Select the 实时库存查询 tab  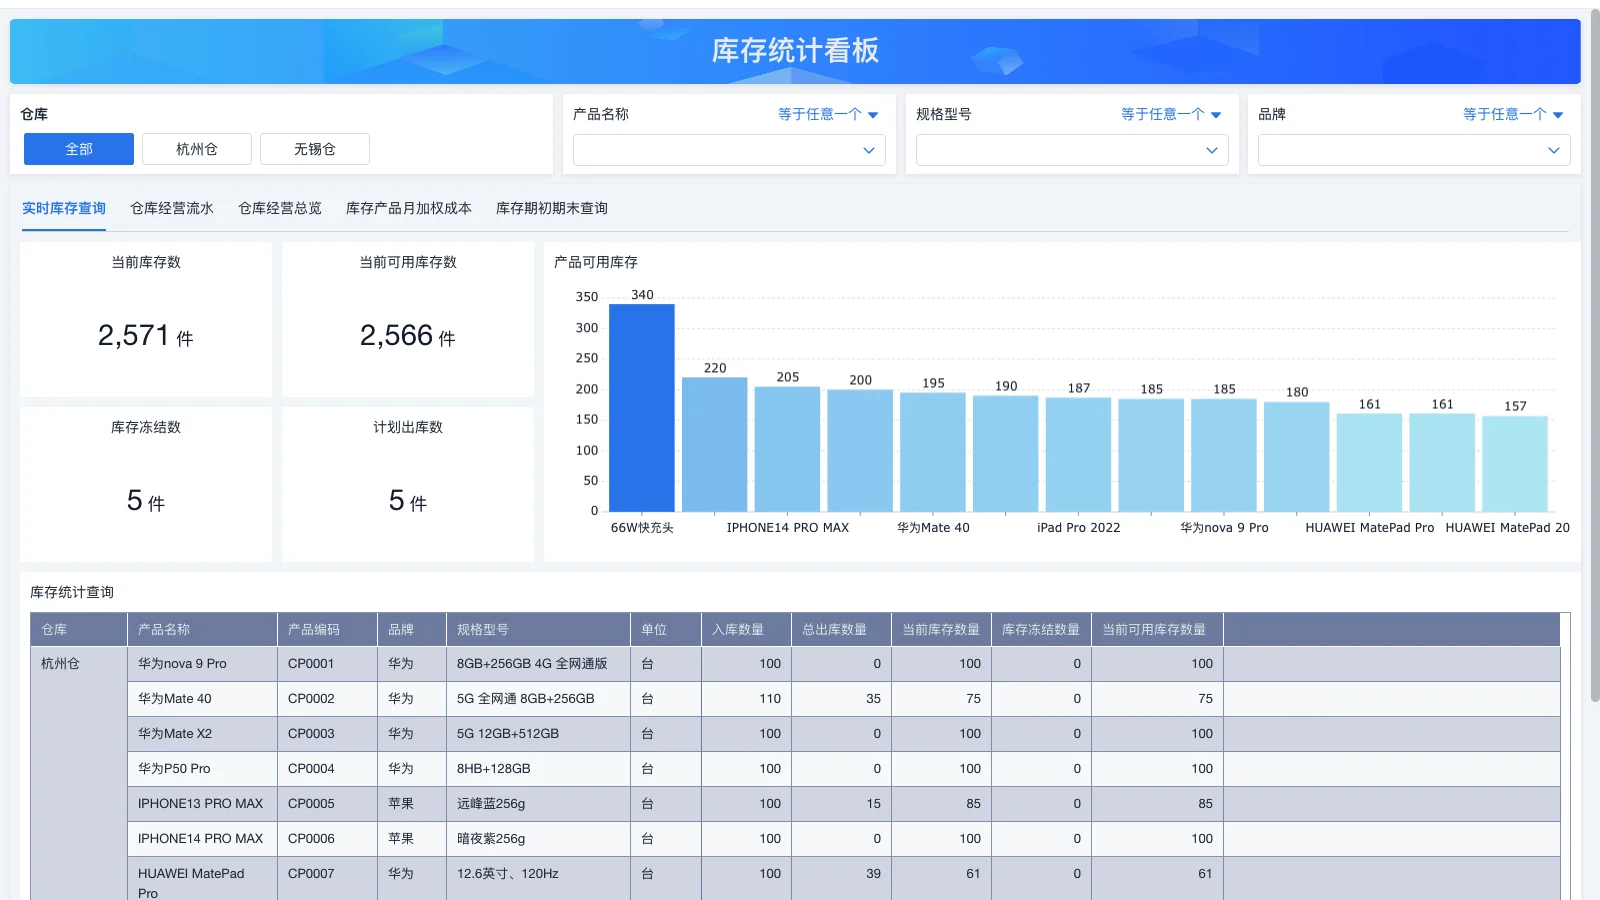pyautogui.click(x=63, y=208)
